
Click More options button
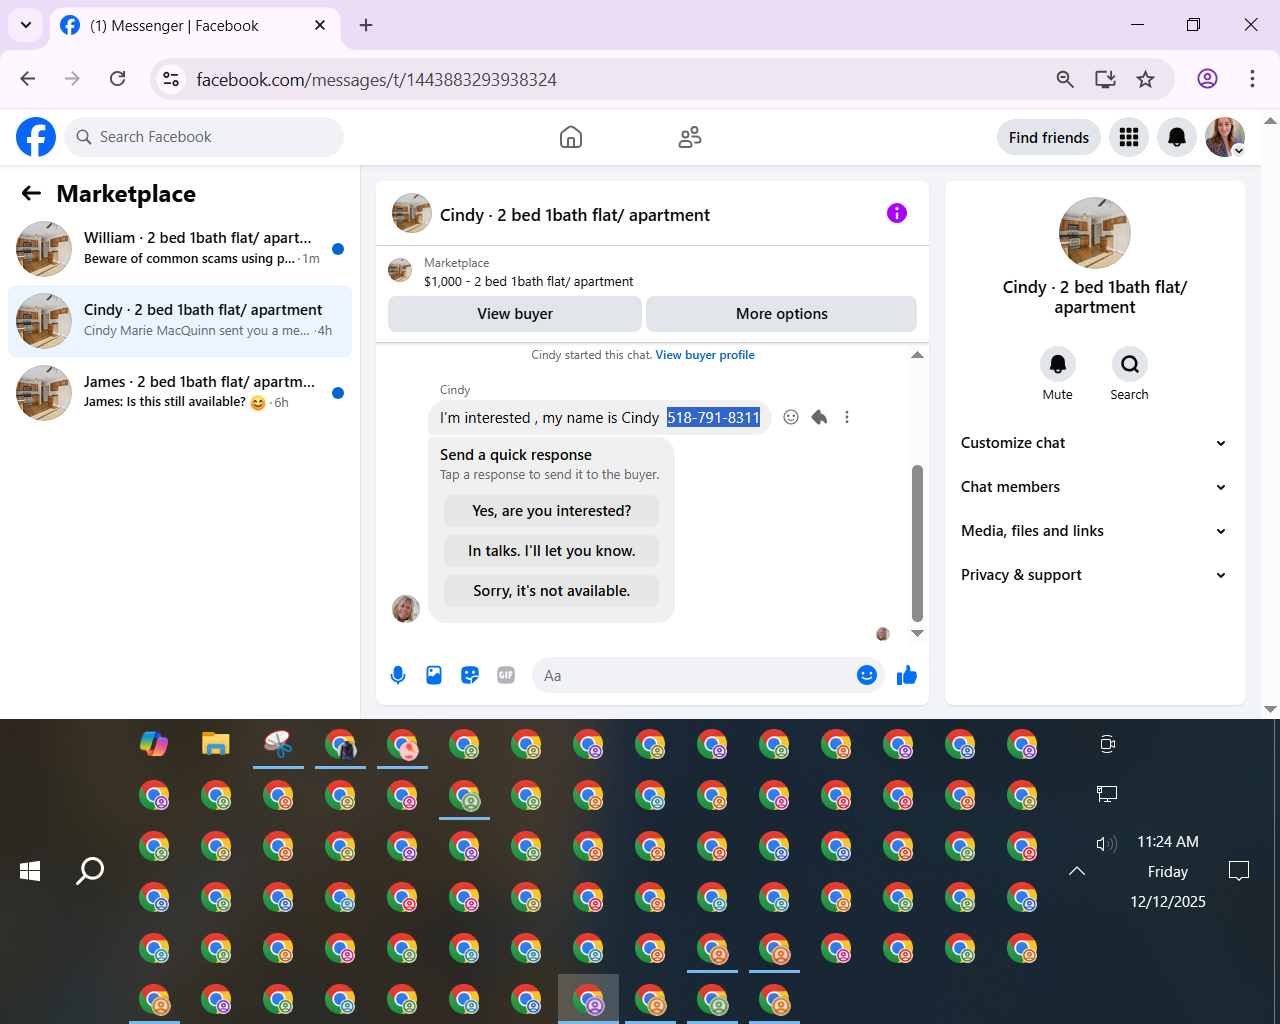coord(782,314)
